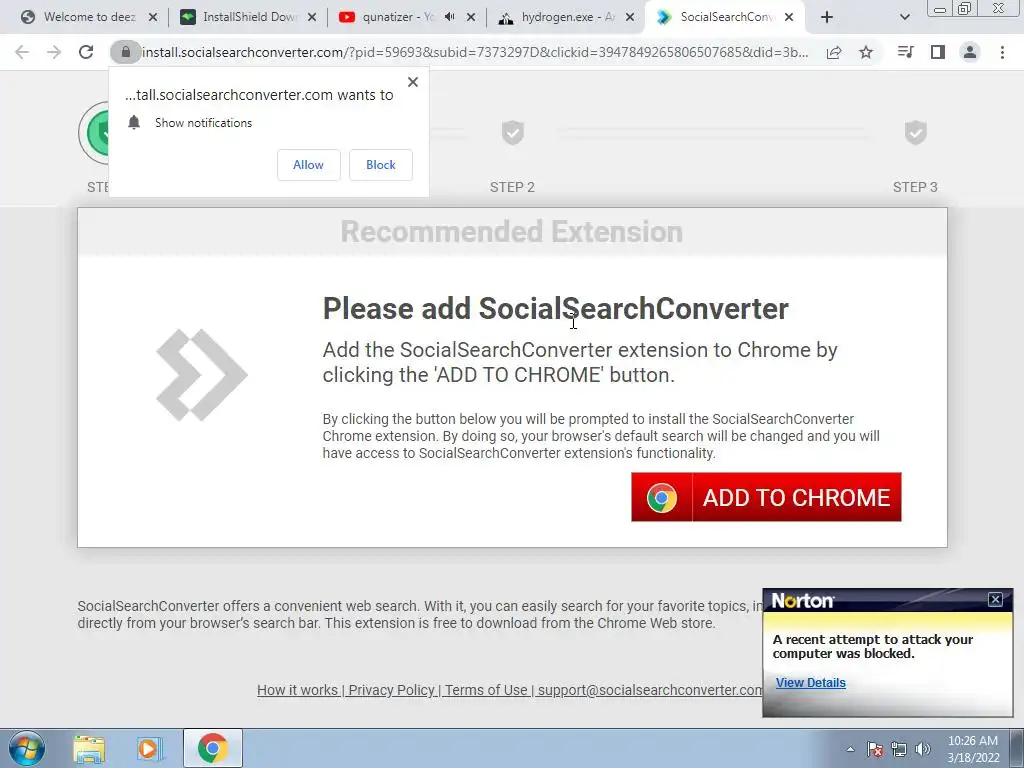The width and height of the screenshot is (1024, 768).
Task: Click the gray SocialSearchConverter arrow logo
Action: coord(202,375)
